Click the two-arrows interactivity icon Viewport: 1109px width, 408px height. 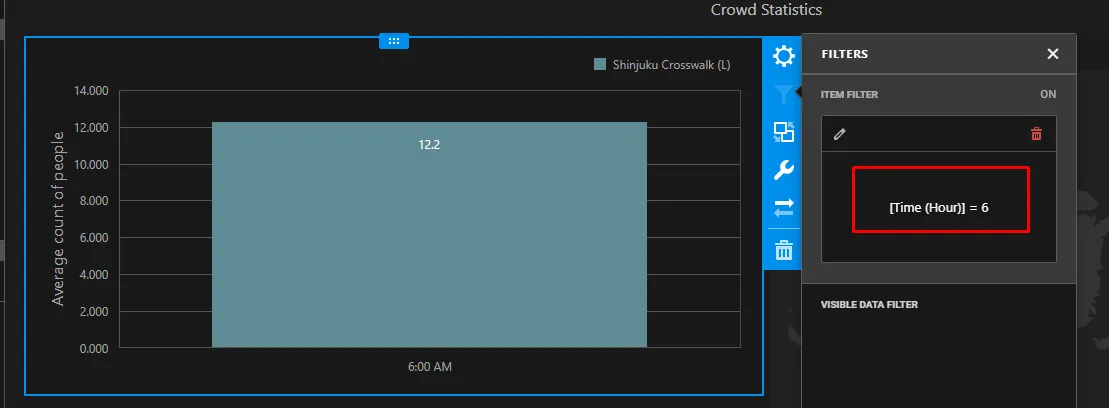pos(783,207)
